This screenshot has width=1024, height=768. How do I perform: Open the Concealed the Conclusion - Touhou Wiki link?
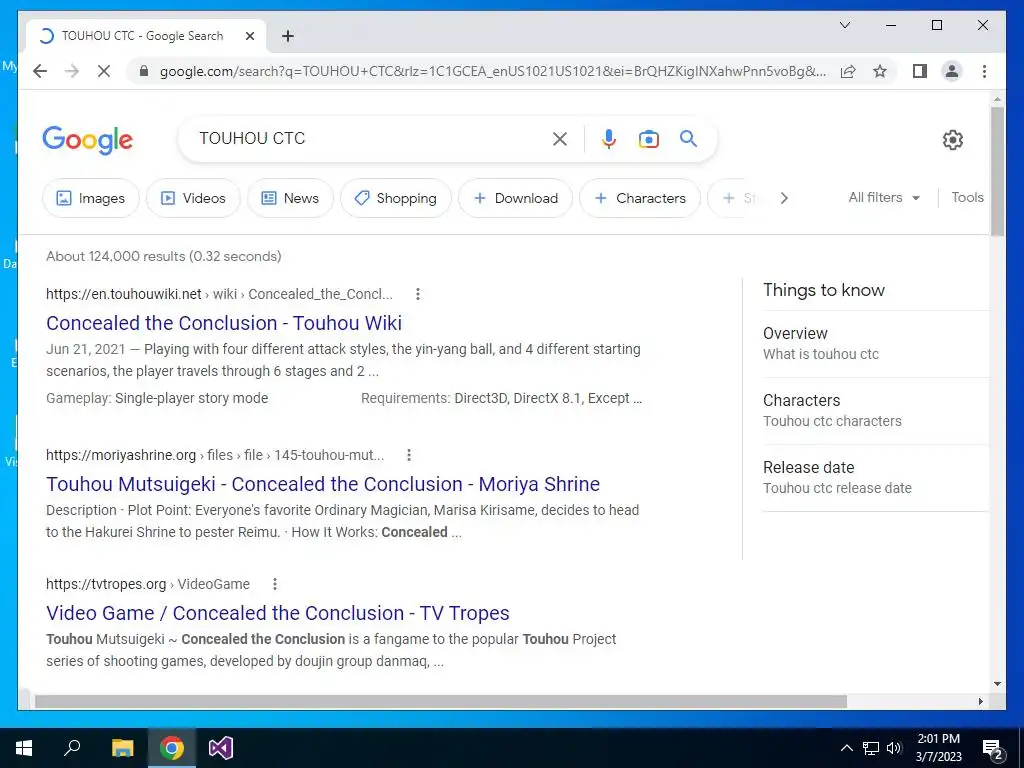(x=224, y=323)
